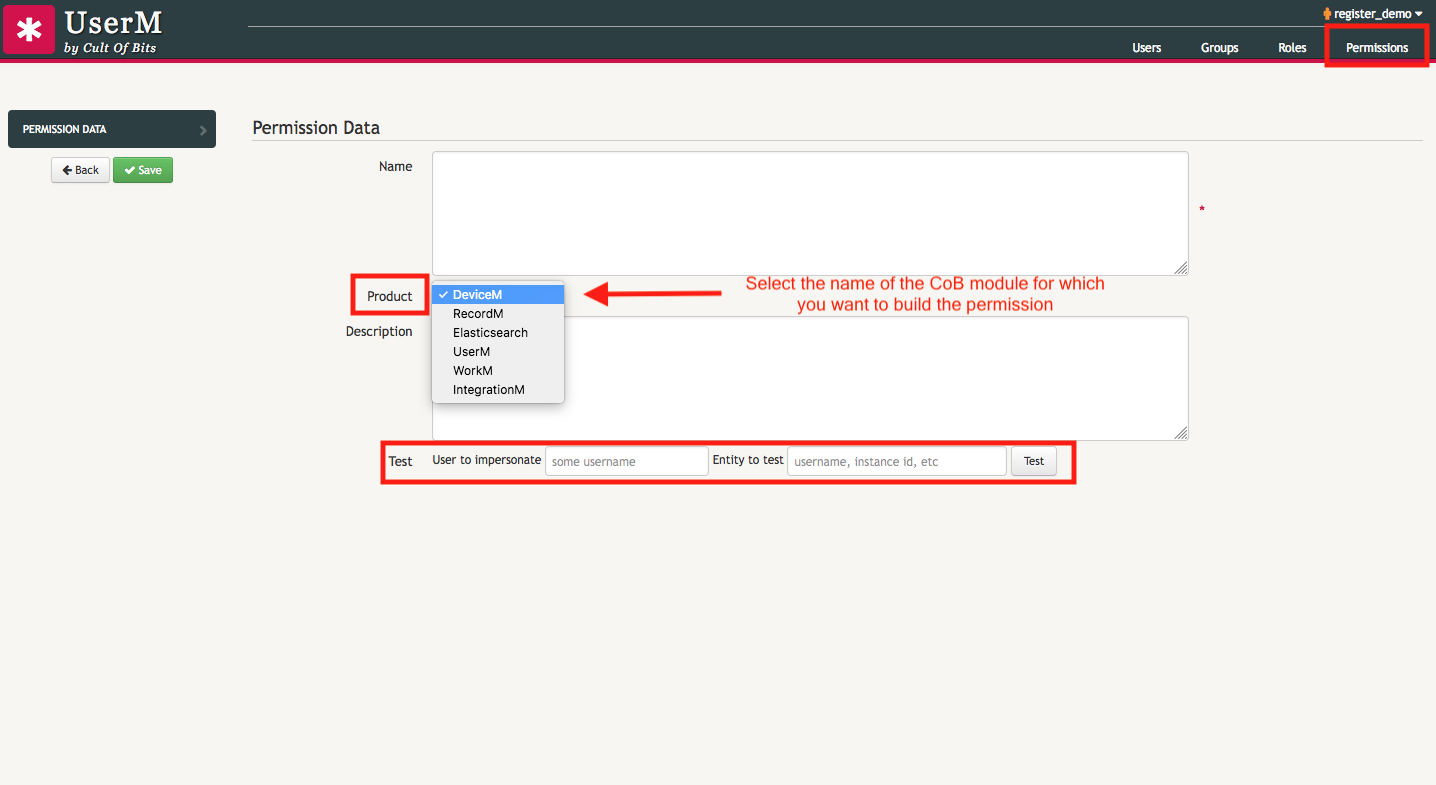1436x785 pixels.
Task: Pick Elasticsearch in the Product dropdown
Action: (498, 333)
